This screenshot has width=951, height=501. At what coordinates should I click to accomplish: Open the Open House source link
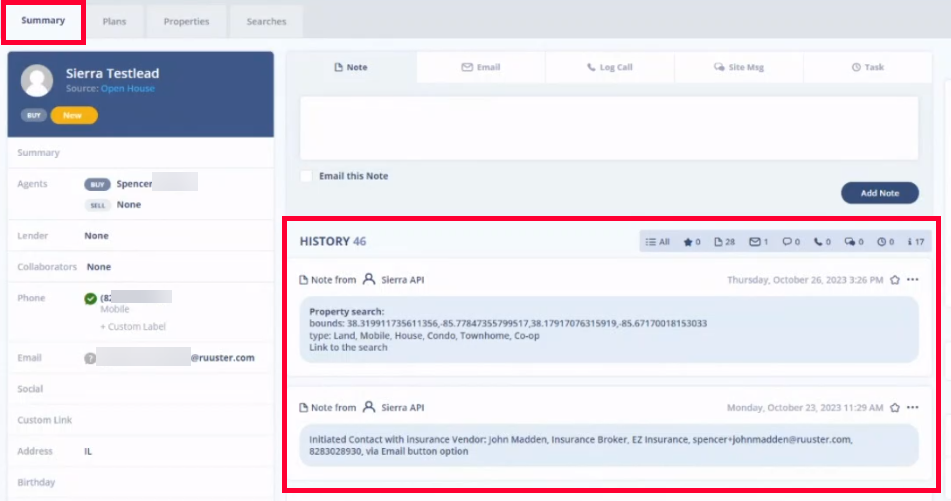click(x=127, y=89)
